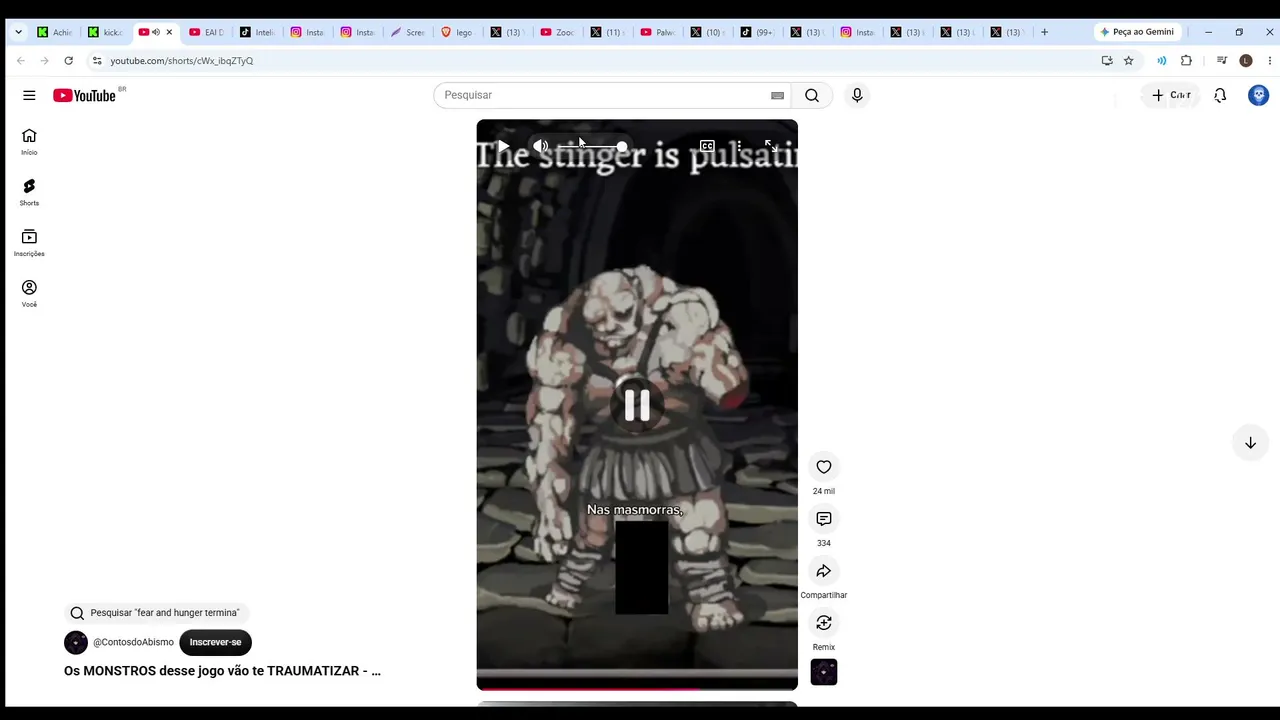Close the active YouTube Shorts tab

point(169,32)
